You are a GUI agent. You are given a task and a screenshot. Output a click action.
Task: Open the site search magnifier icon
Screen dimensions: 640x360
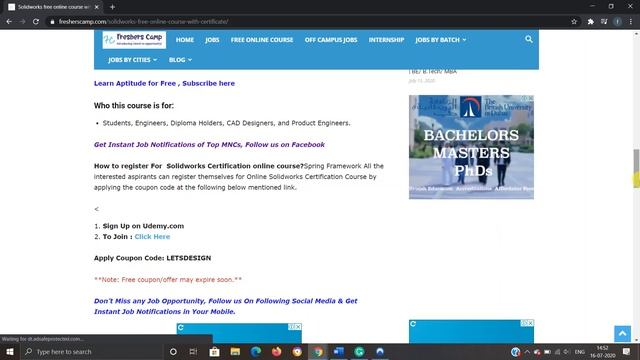coord(529,39)
